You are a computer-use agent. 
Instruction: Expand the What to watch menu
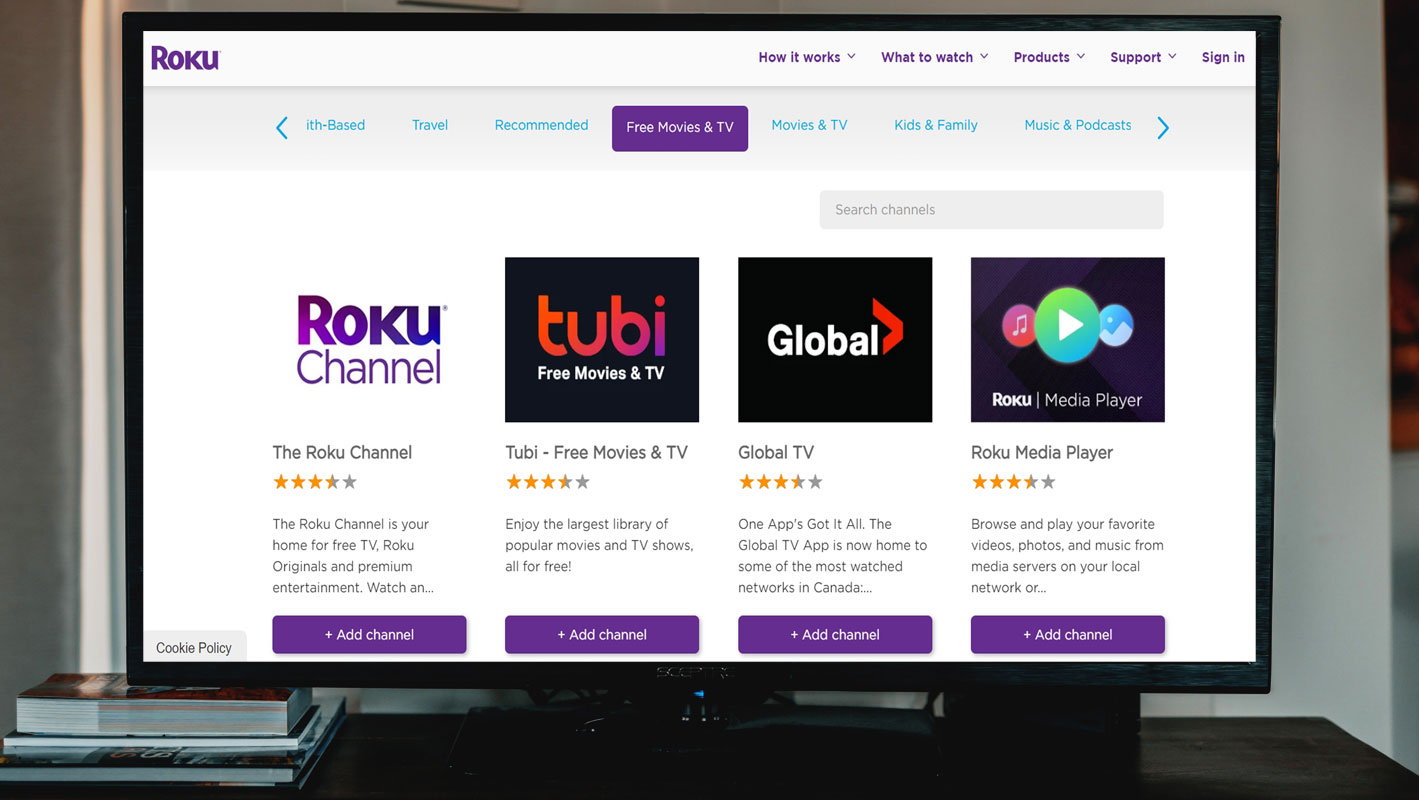click(x=934, y=57)
